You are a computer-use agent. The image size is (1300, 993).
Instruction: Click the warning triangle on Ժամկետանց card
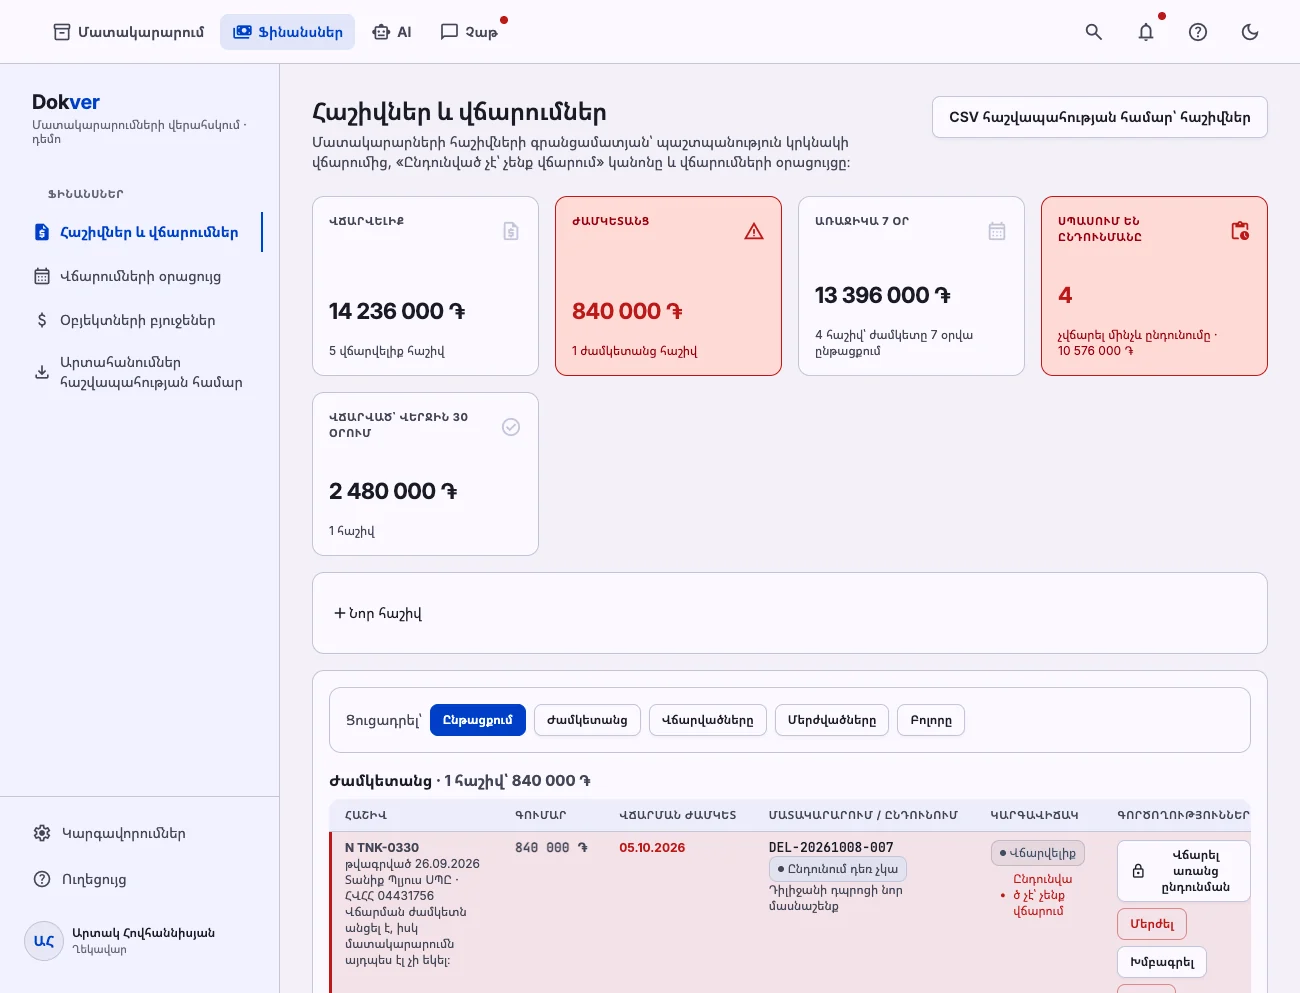(x=754, y=231)
